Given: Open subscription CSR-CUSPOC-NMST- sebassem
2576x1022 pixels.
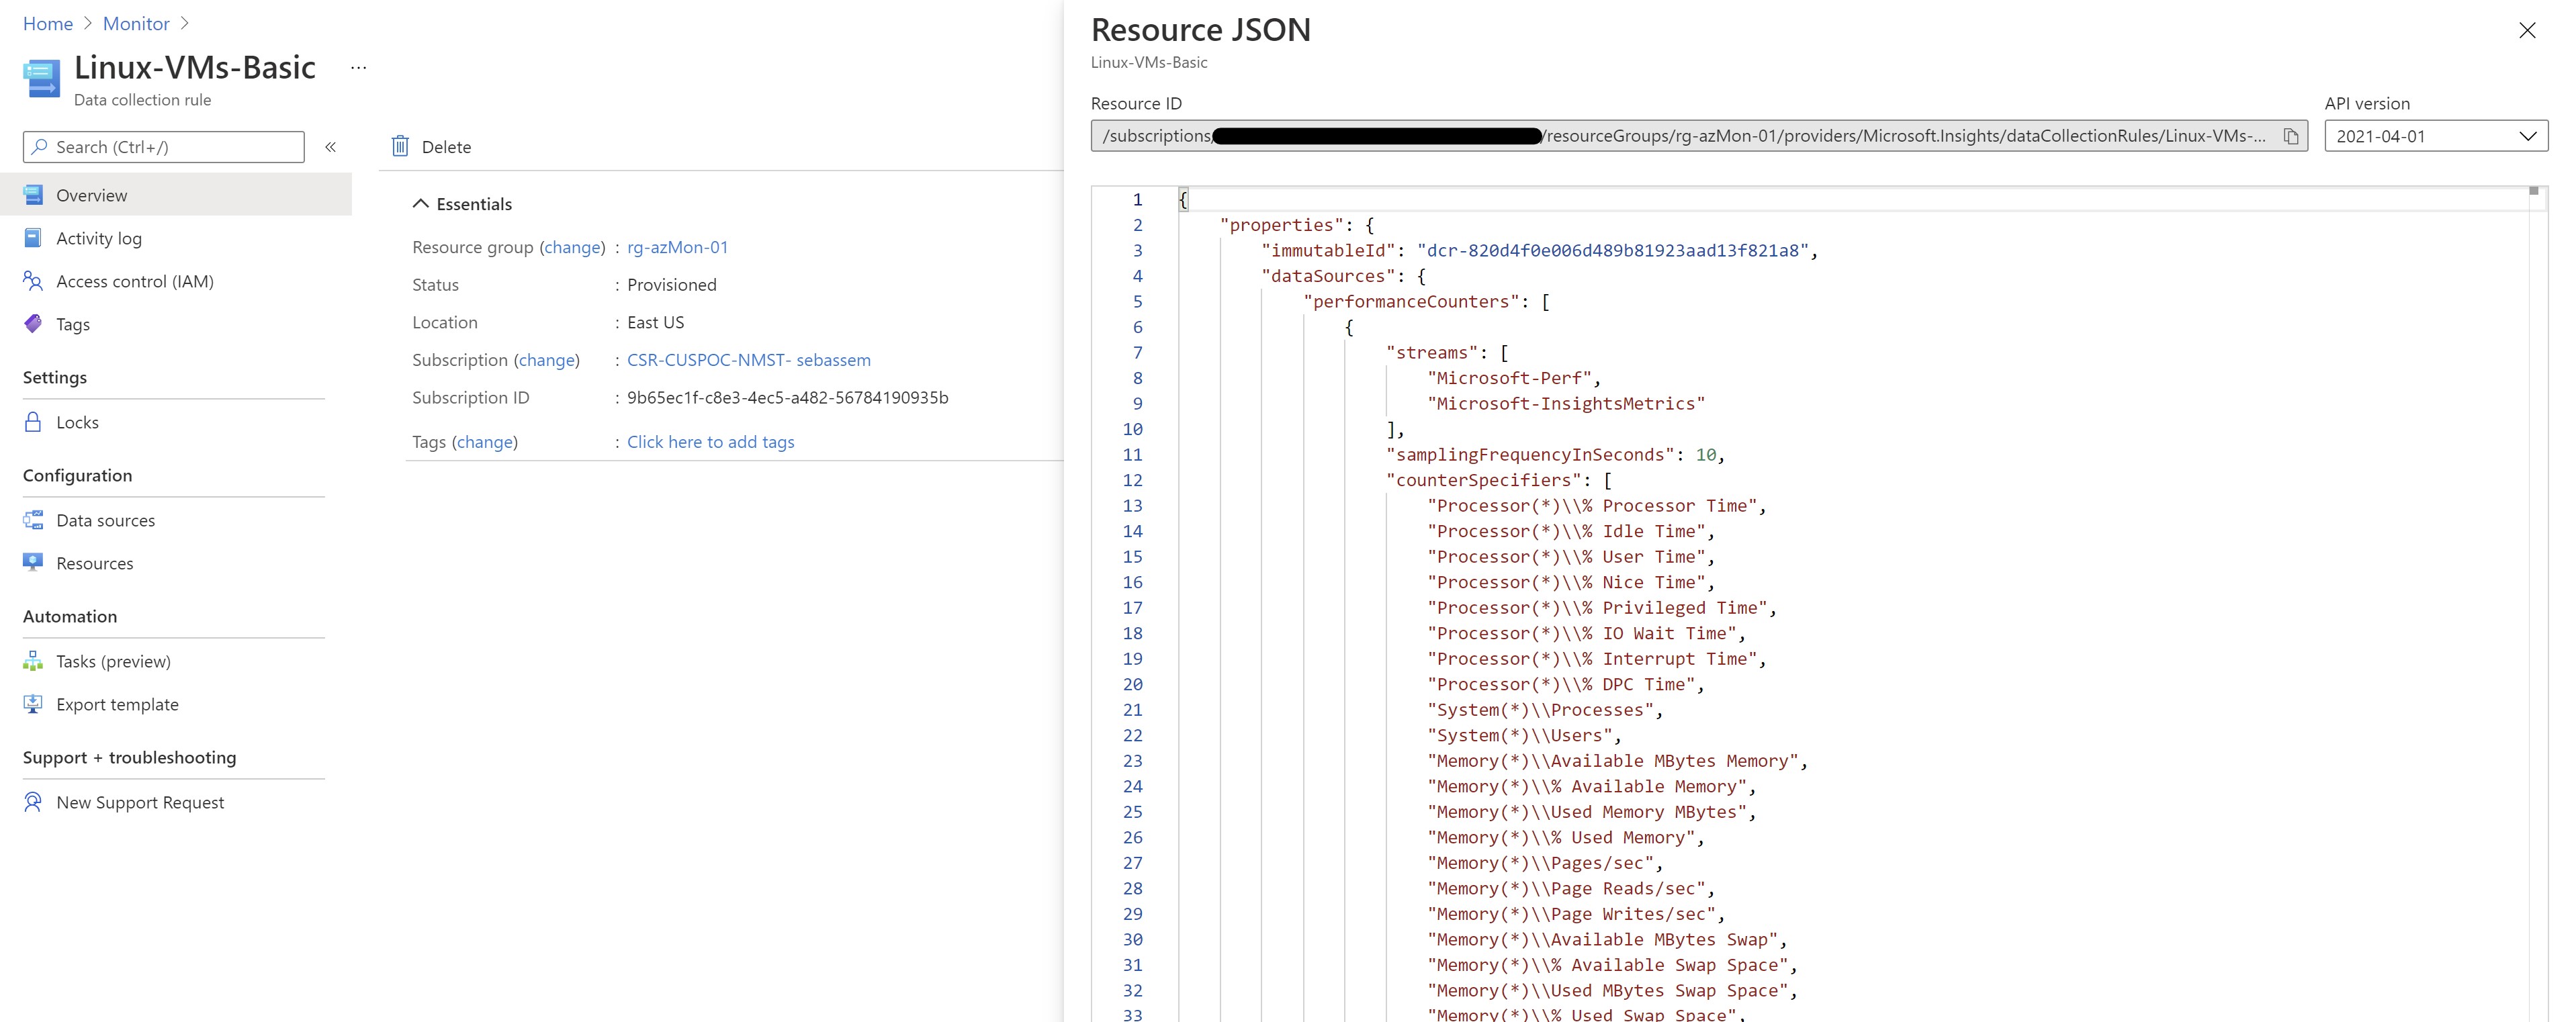Looking at the screenshot, I should point(748,360).
